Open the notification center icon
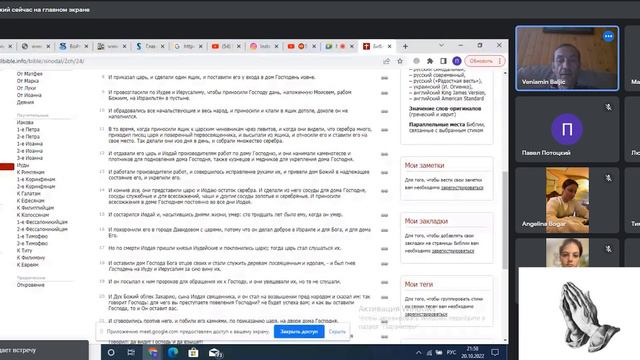 coord(495,352)
